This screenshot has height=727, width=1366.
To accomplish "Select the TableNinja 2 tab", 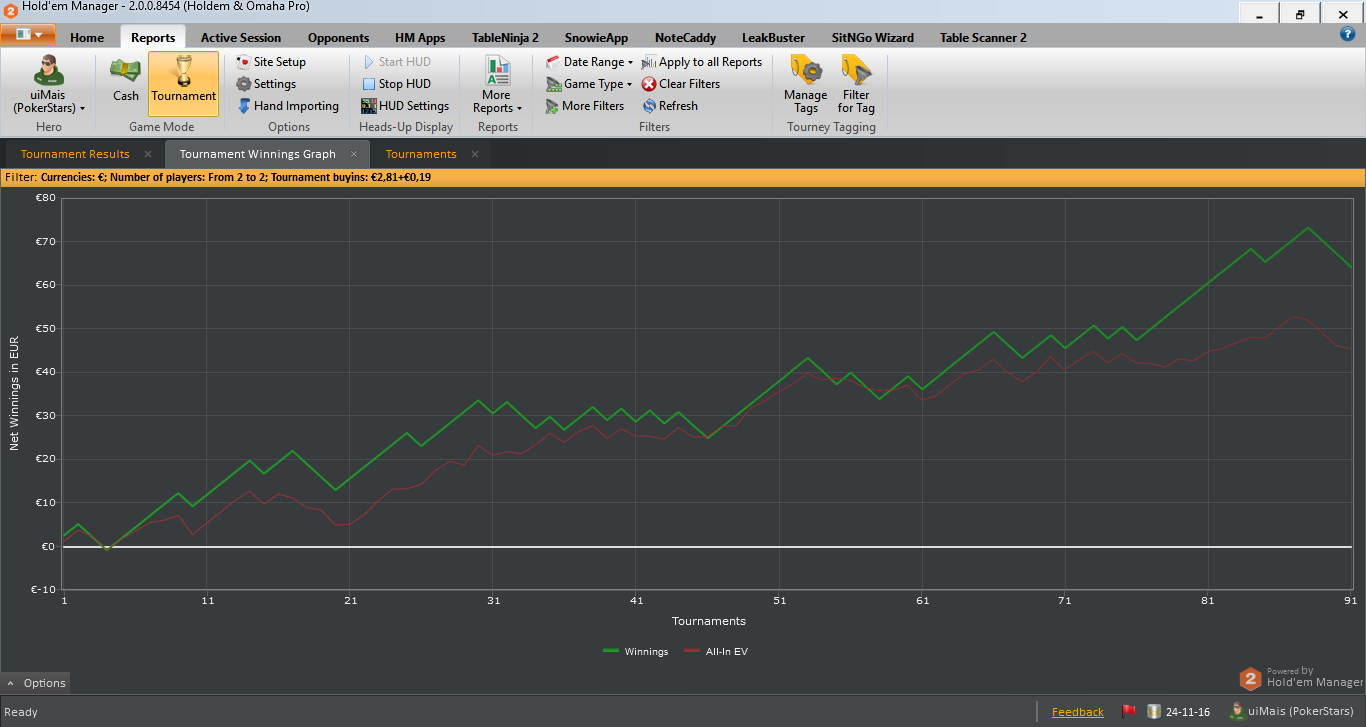I will click(x=505, y=38).
